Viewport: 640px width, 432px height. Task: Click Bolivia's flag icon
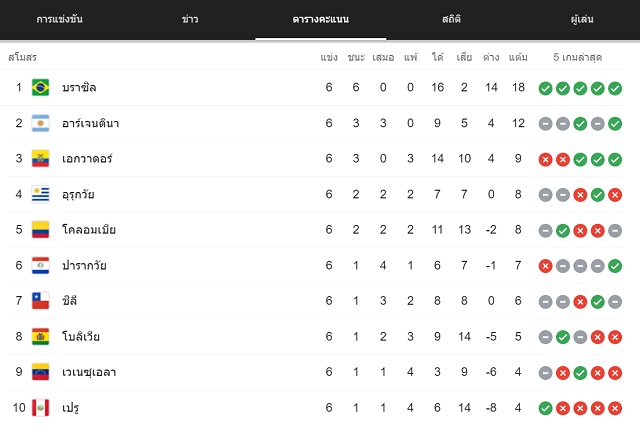[x=40, y=336]
